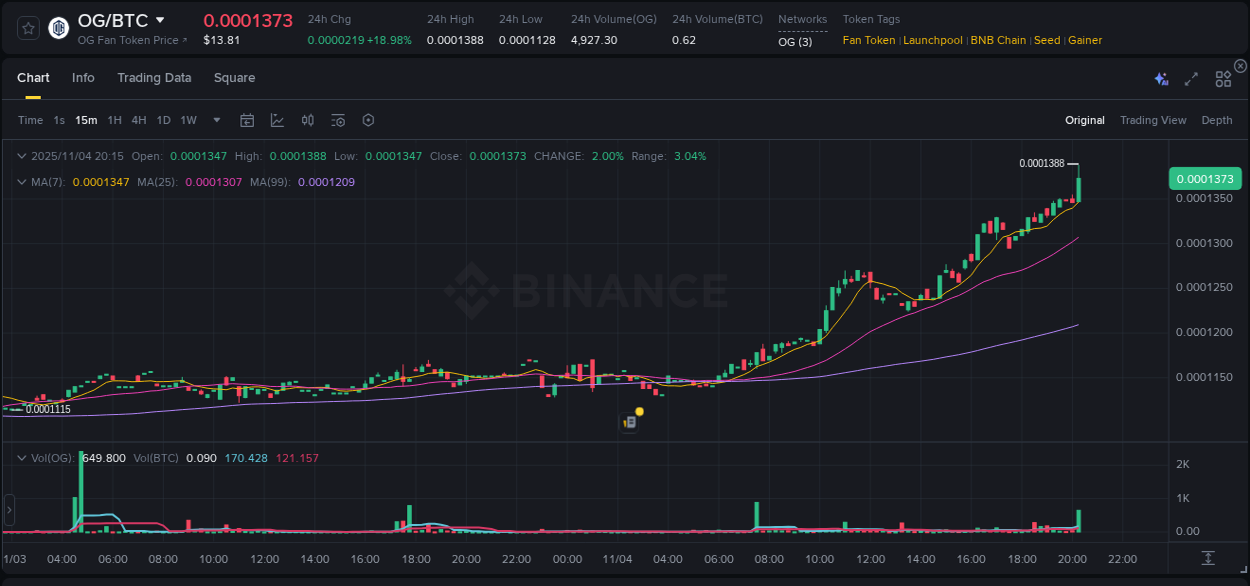
Task: Click the timezone icon below the price axis
Action: coord(1206,559)
